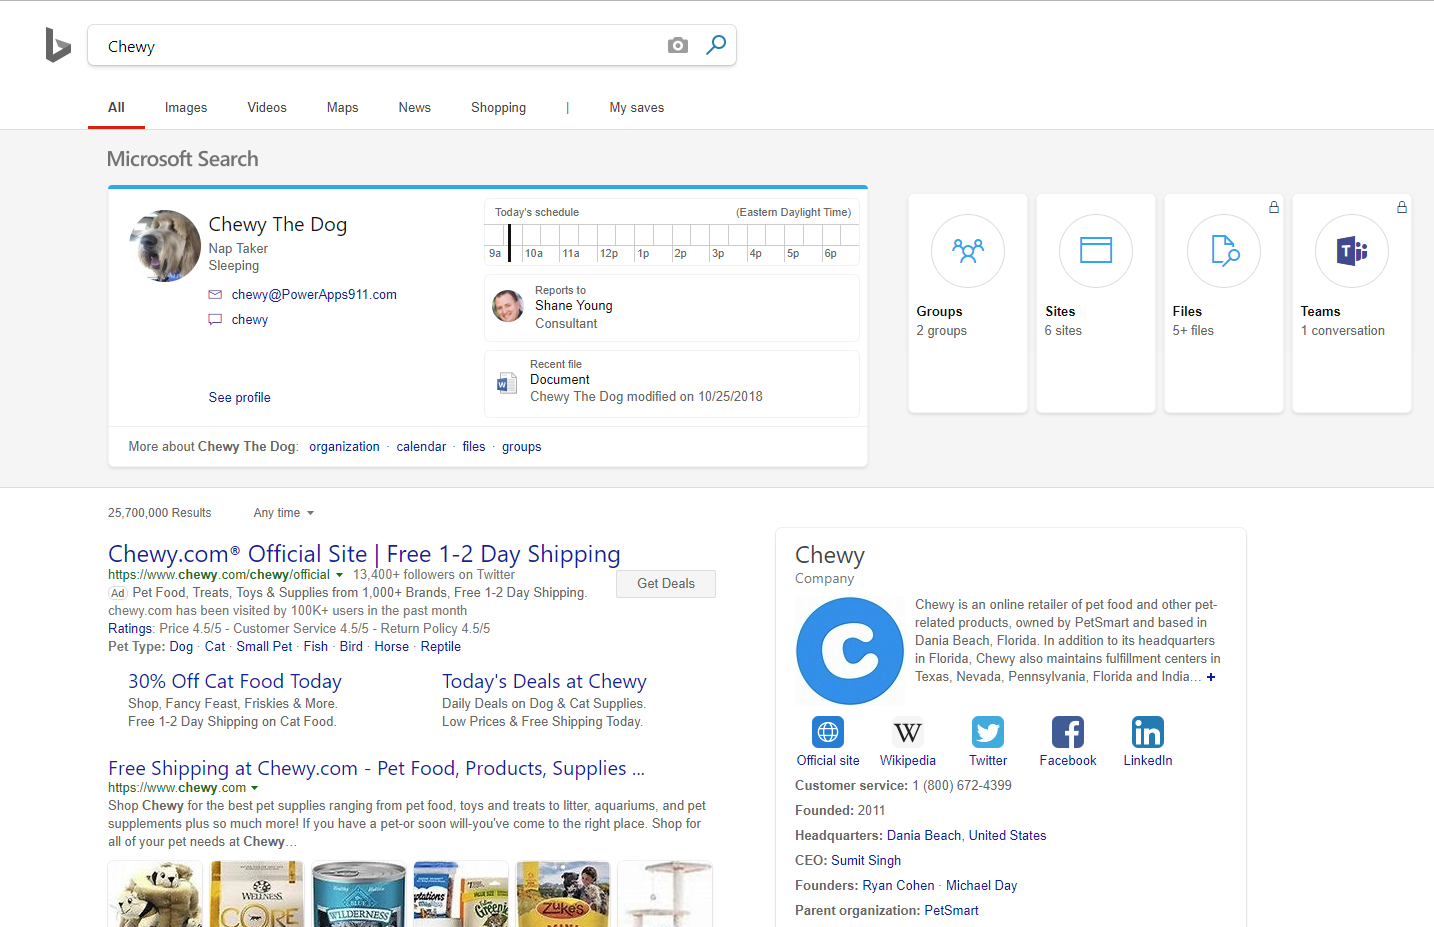This screenshot has height=927, width=1434.
Task: Switch to the News tab
Action: pyautogui.click(x=414, y=107)
